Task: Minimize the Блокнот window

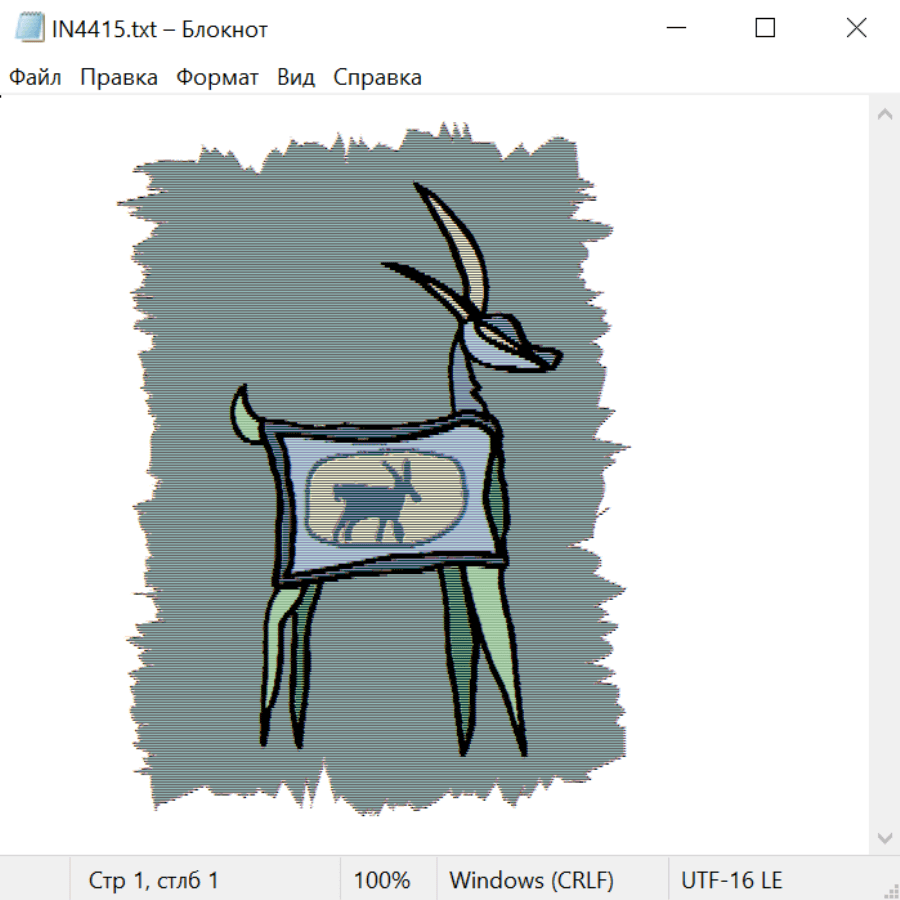Action: tap(674, 28)
